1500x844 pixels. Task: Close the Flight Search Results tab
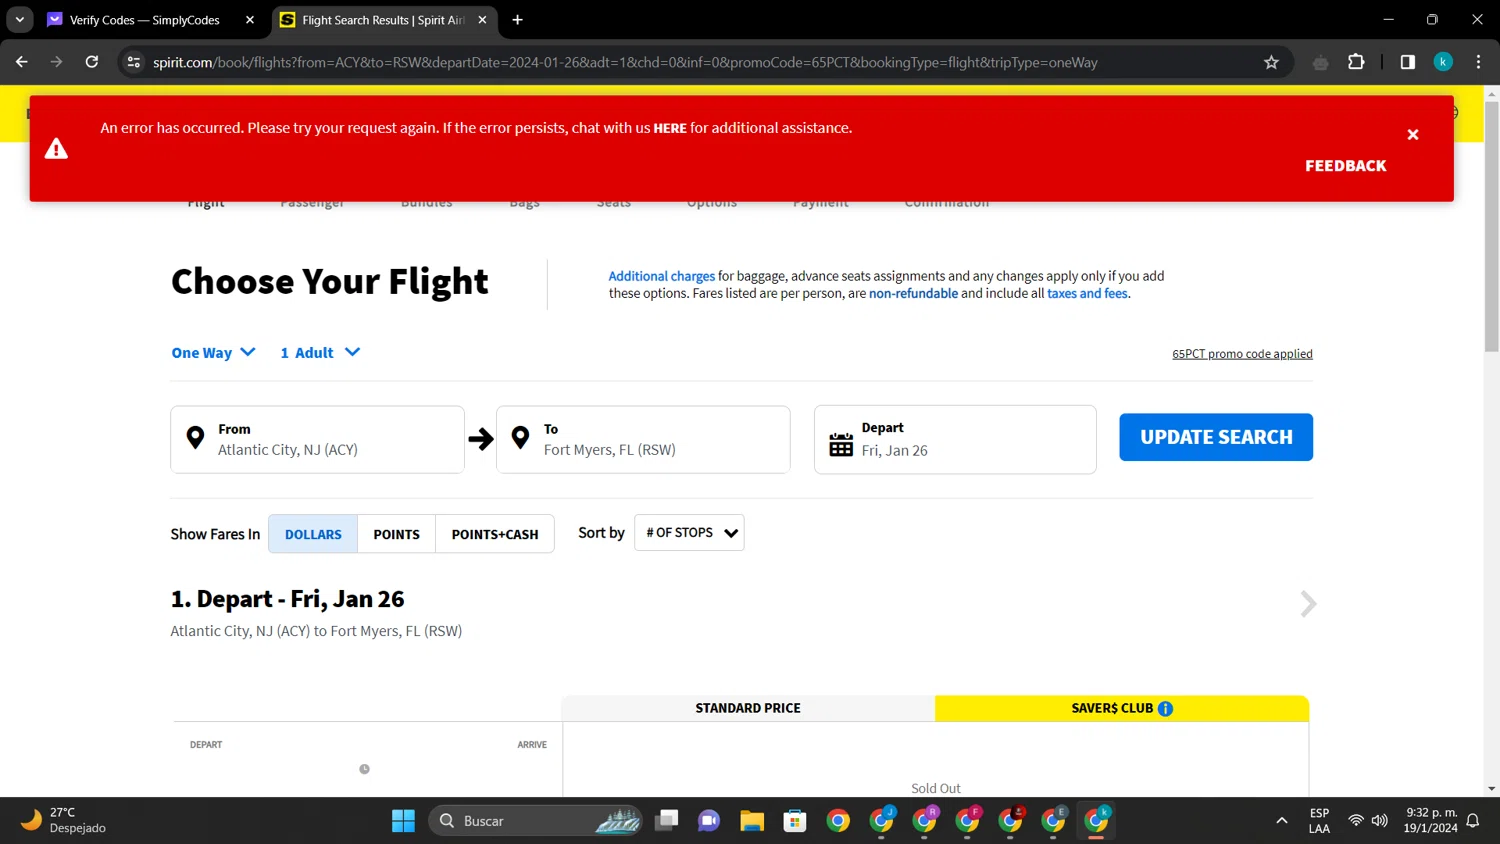point(483,20)
